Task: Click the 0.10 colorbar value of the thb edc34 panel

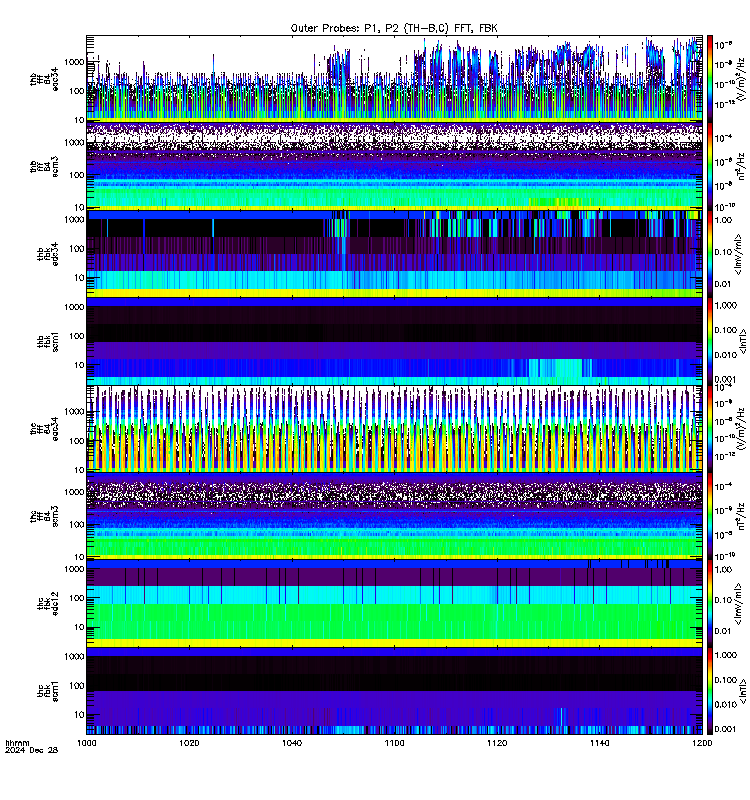Action: click(723, 252)
